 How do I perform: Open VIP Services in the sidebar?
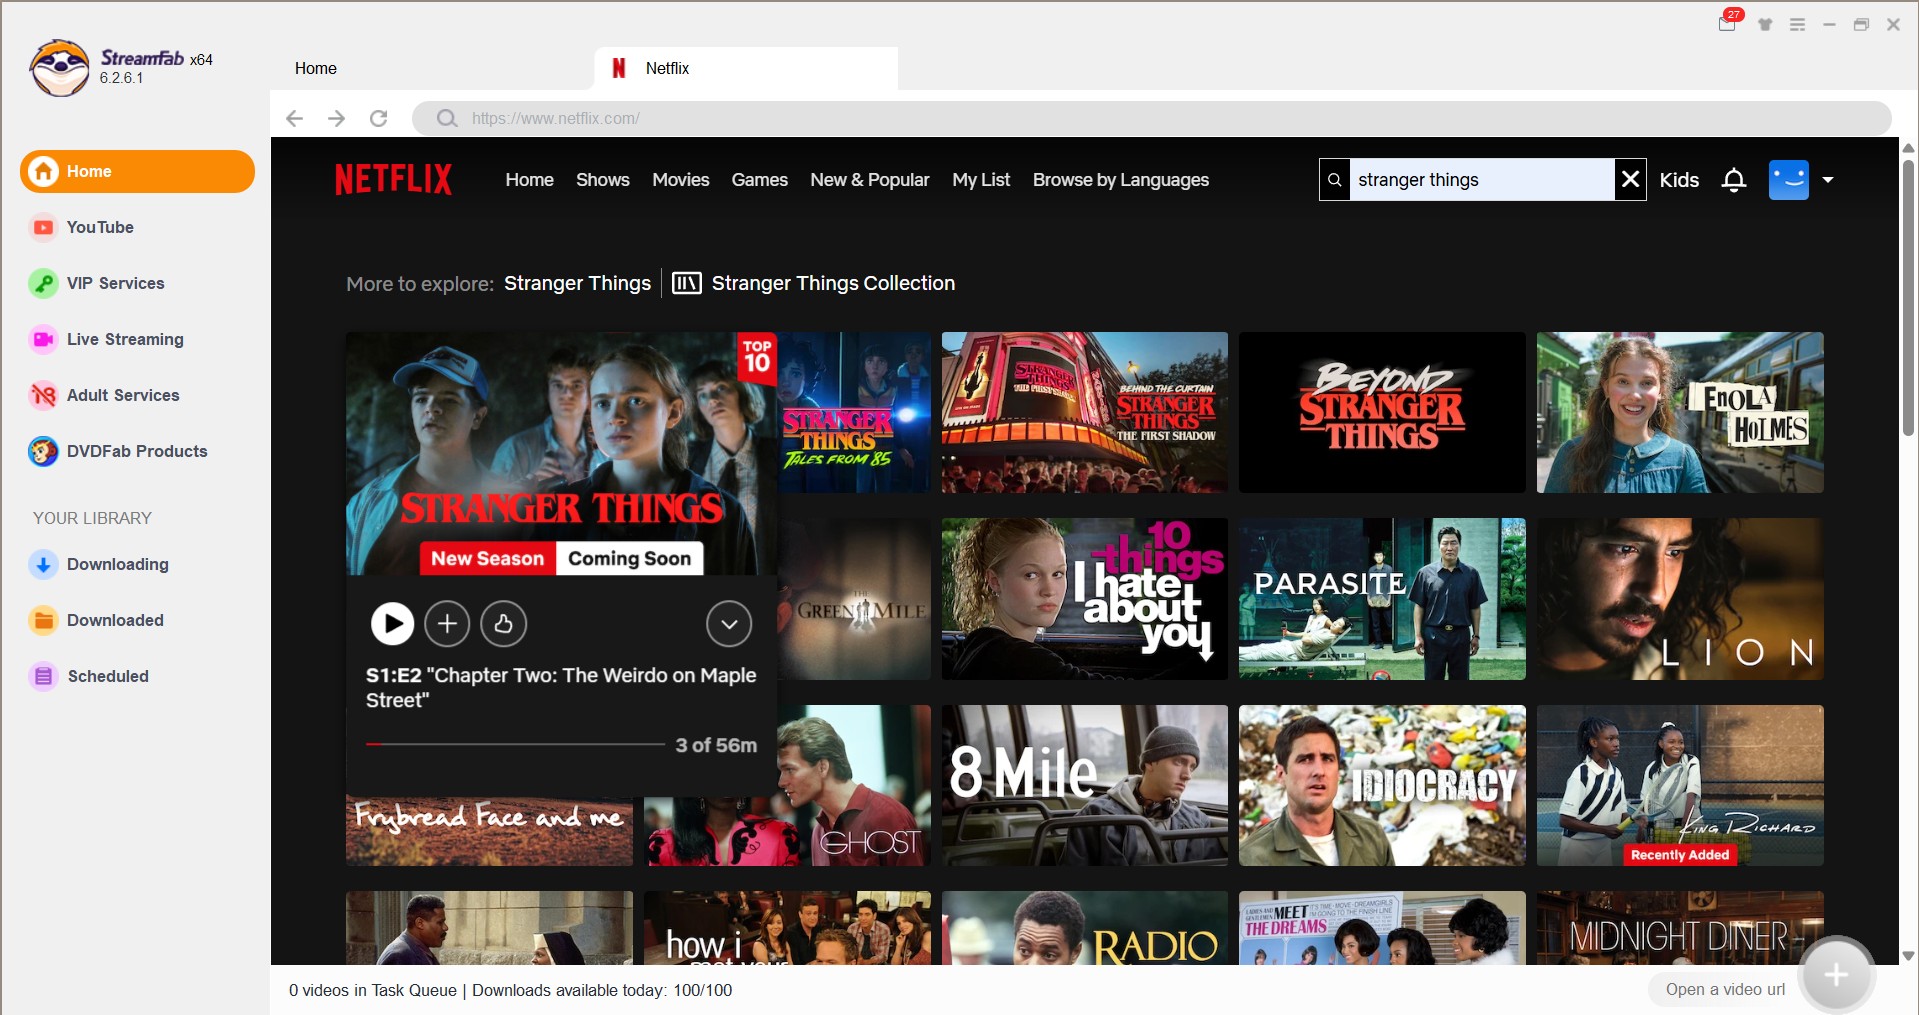coord(115,283)
